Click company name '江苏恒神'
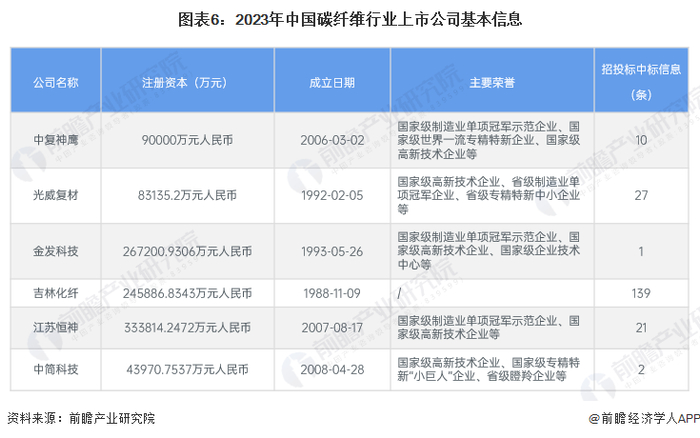This screenshot has width=700, height=438. coord(56,328)
